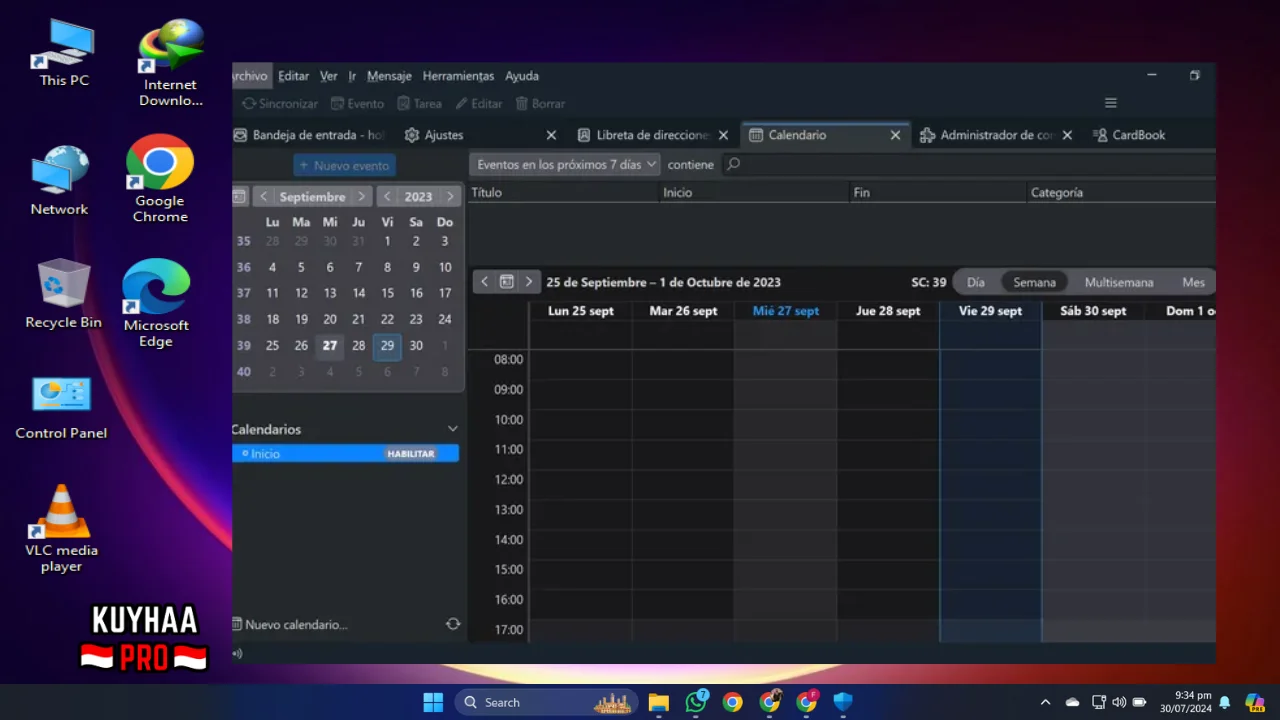Go to next year in mini calendar
The image size is (1280, 720).
450,197
